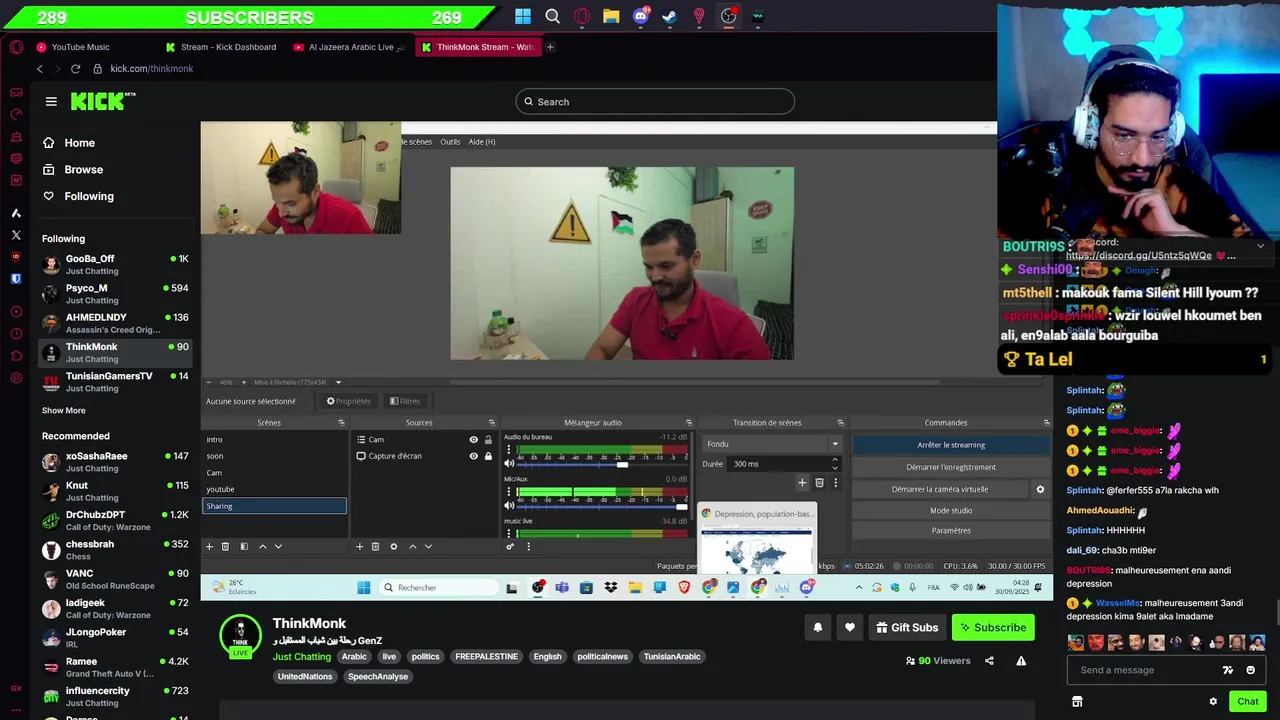1280x720 pixels.
Task: Mute Mic/Aux speaker icon
Action: 509,505
